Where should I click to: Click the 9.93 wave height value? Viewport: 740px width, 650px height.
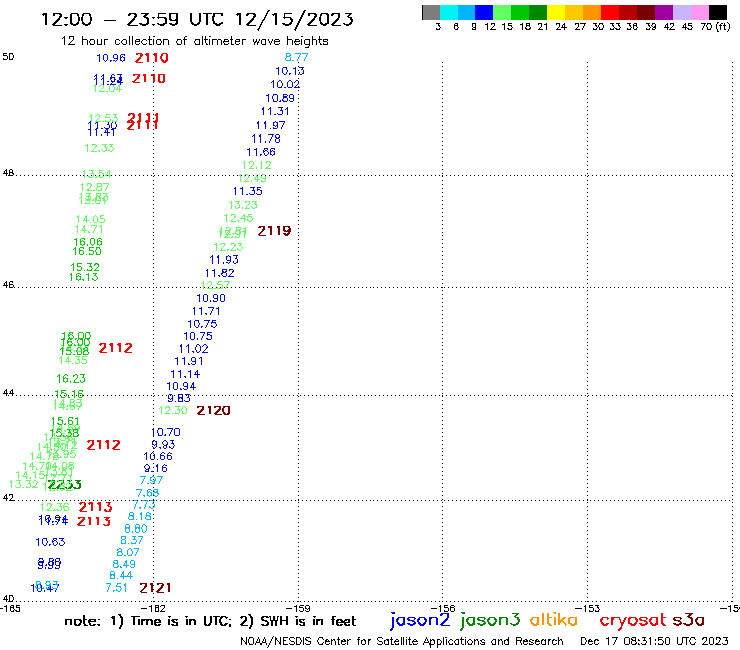[x=163, y=445]
